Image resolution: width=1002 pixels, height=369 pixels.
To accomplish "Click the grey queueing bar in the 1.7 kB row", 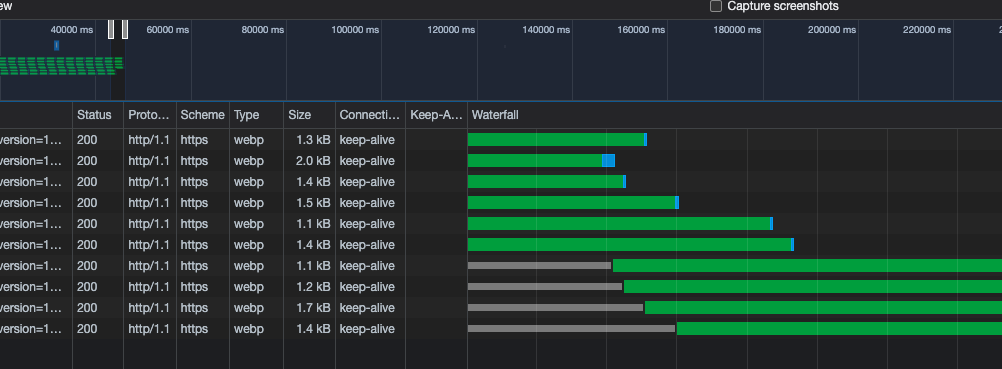I will pyautogui.click(x=555, y=308).
